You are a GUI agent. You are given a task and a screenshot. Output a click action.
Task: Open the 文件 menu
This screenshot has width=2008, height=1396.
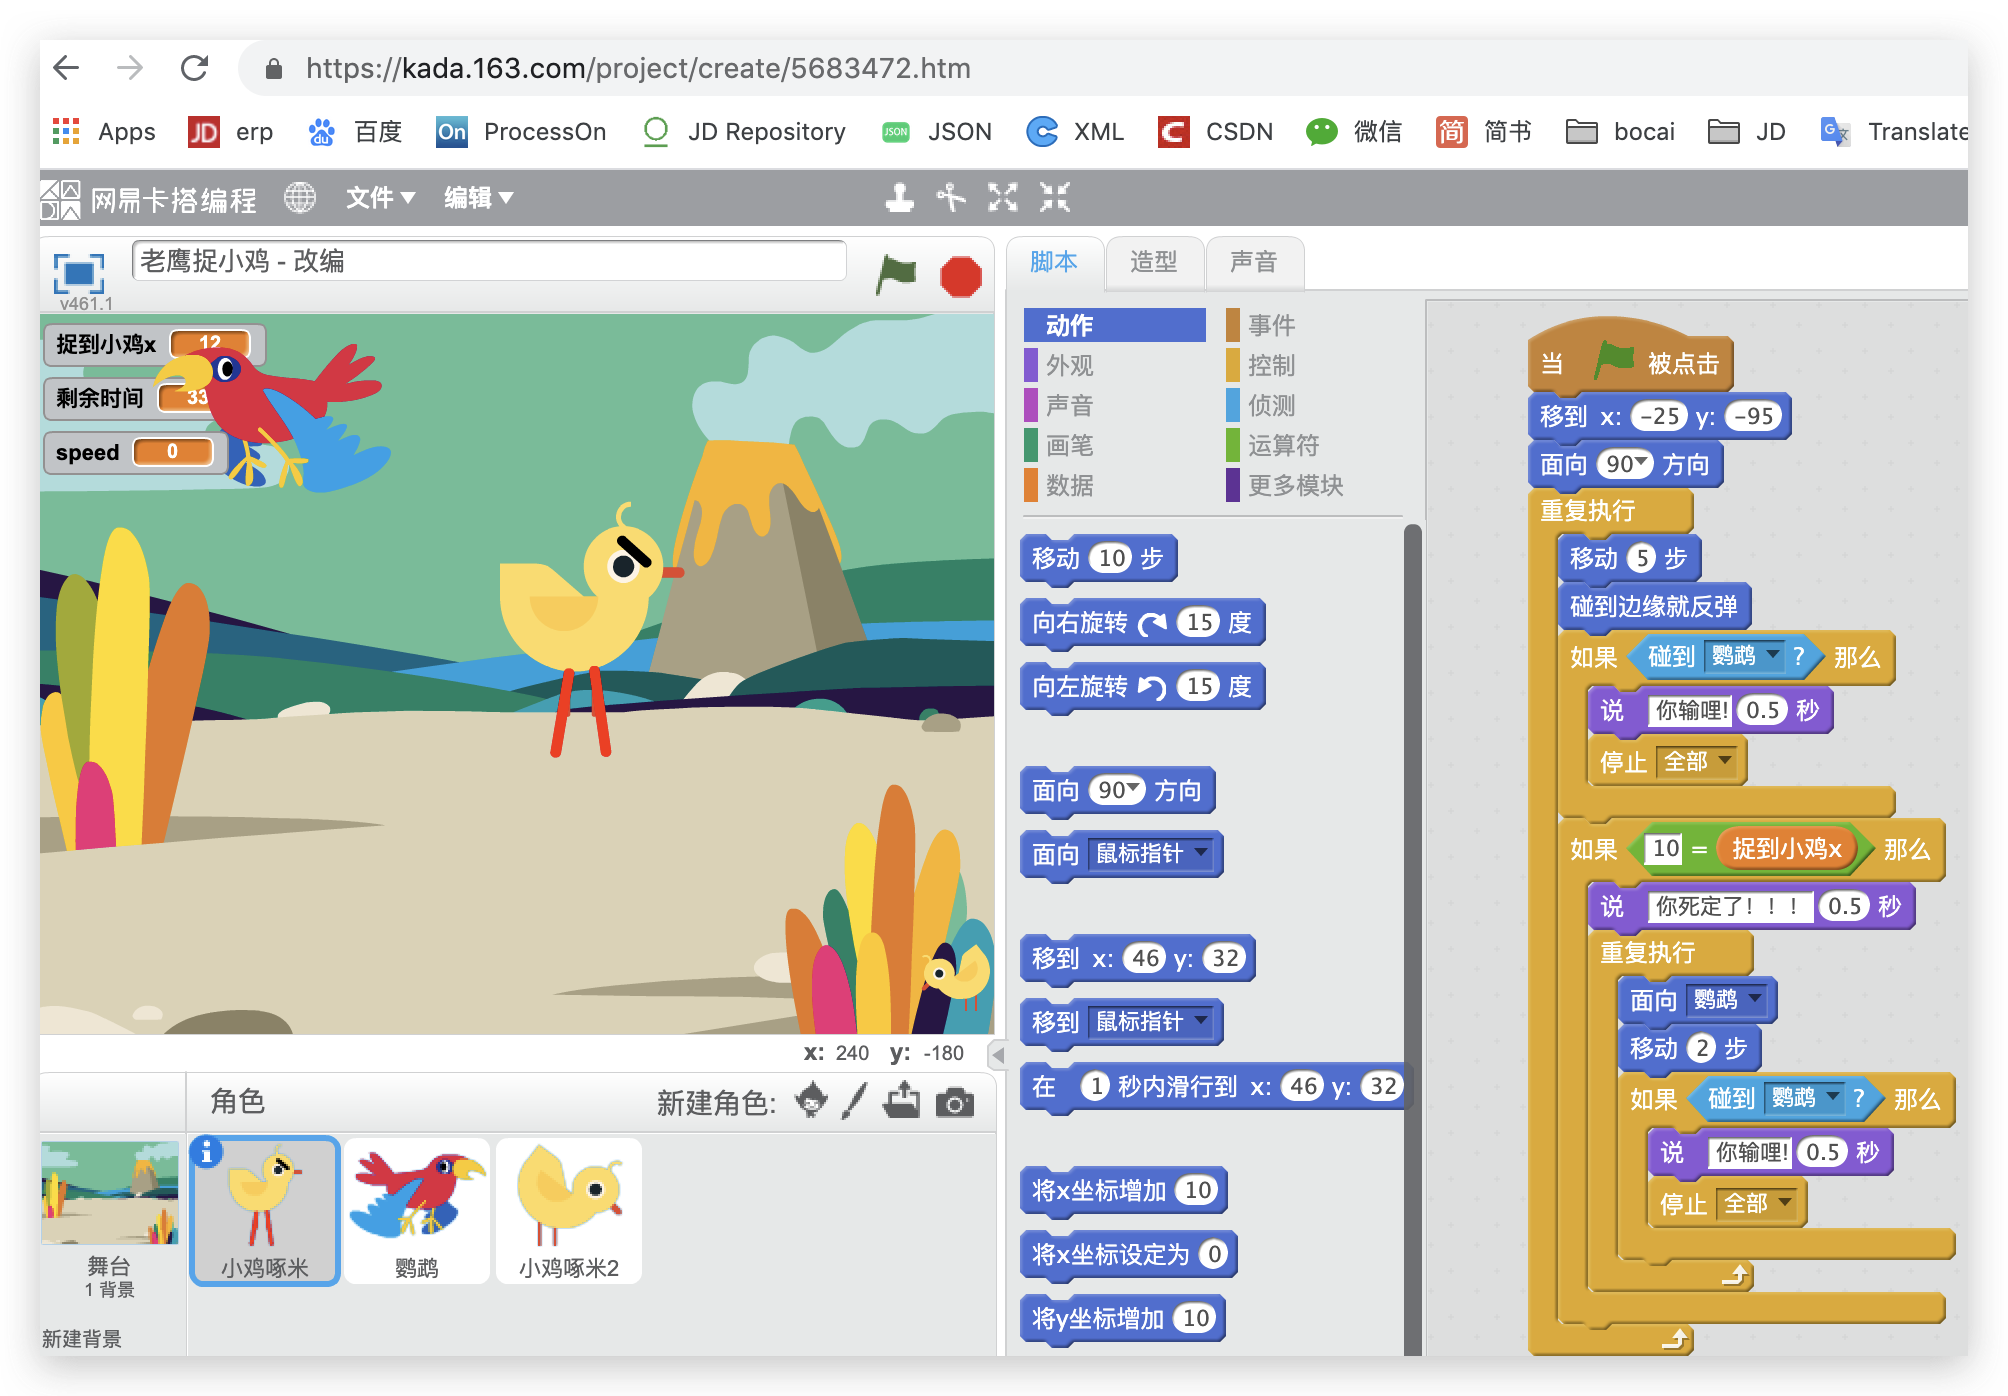click(x=378, y=197)
